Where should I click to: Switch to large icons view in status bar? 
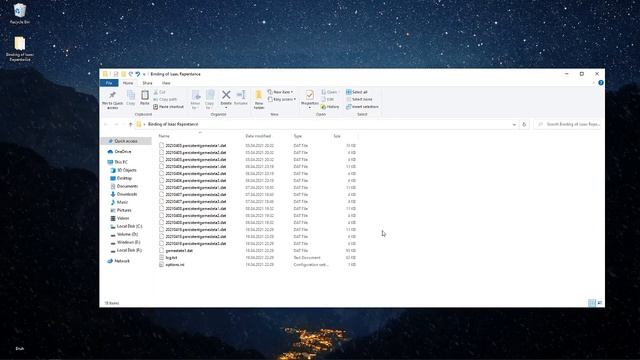(600, 303)
